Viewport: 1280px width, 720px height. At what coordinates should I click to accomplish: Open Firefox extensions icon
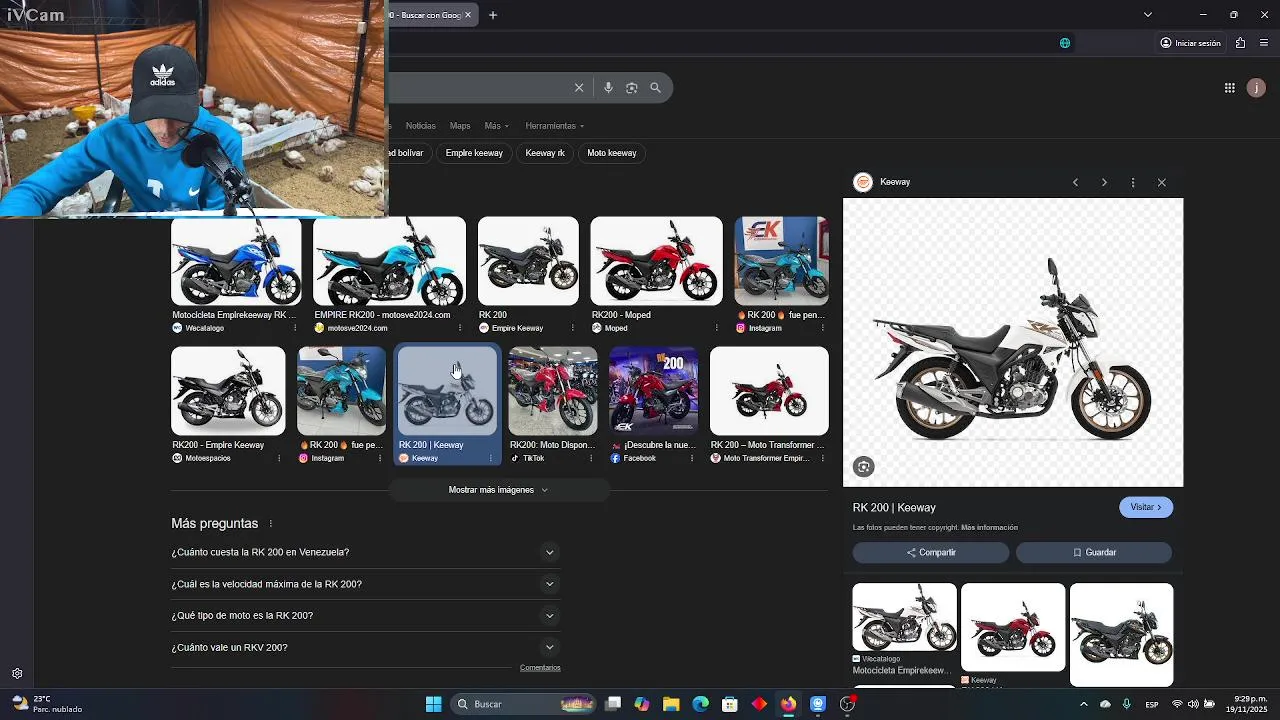click(1240, 43)
